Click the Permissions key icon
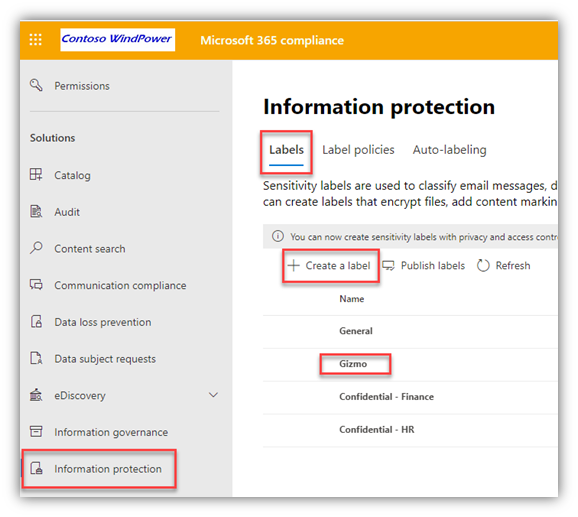The image size is (578, 517). click(x=36, y=85)
